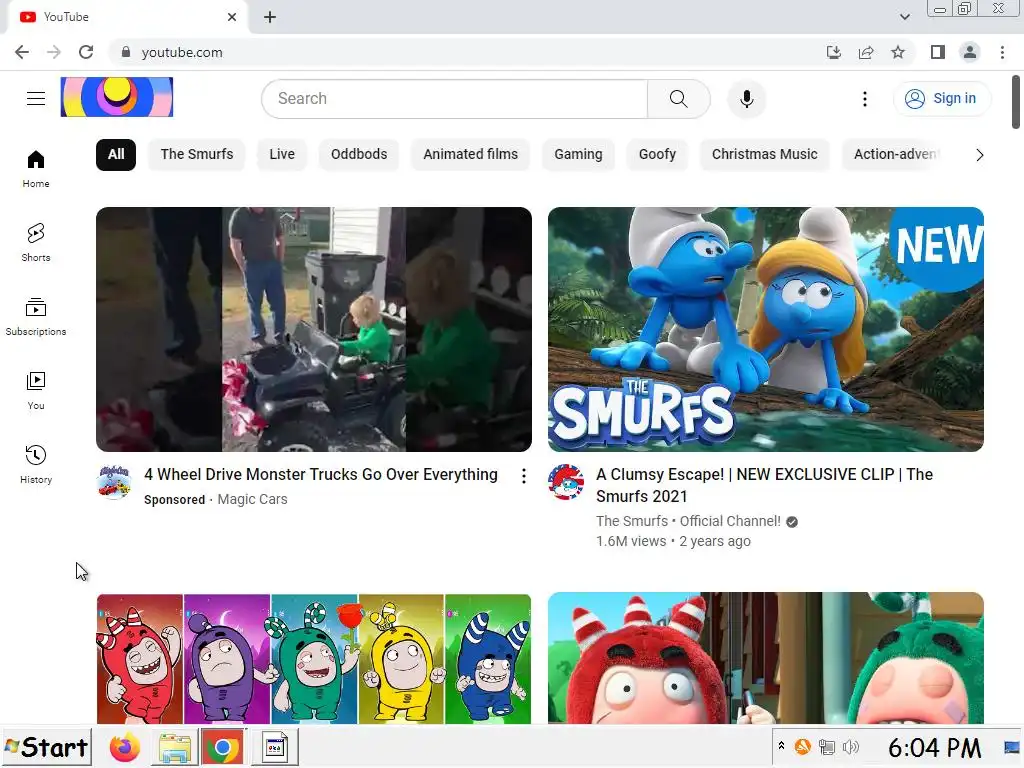This screenshot has width=1024, height=768.
Task: Open The Smurfs channel avatar
Action: [x=566, y=482]
